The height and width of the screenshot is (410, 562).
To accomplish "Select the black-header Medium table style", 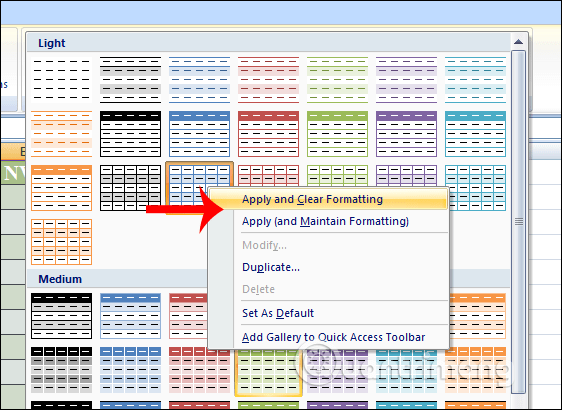I will (x=61, y=316).
